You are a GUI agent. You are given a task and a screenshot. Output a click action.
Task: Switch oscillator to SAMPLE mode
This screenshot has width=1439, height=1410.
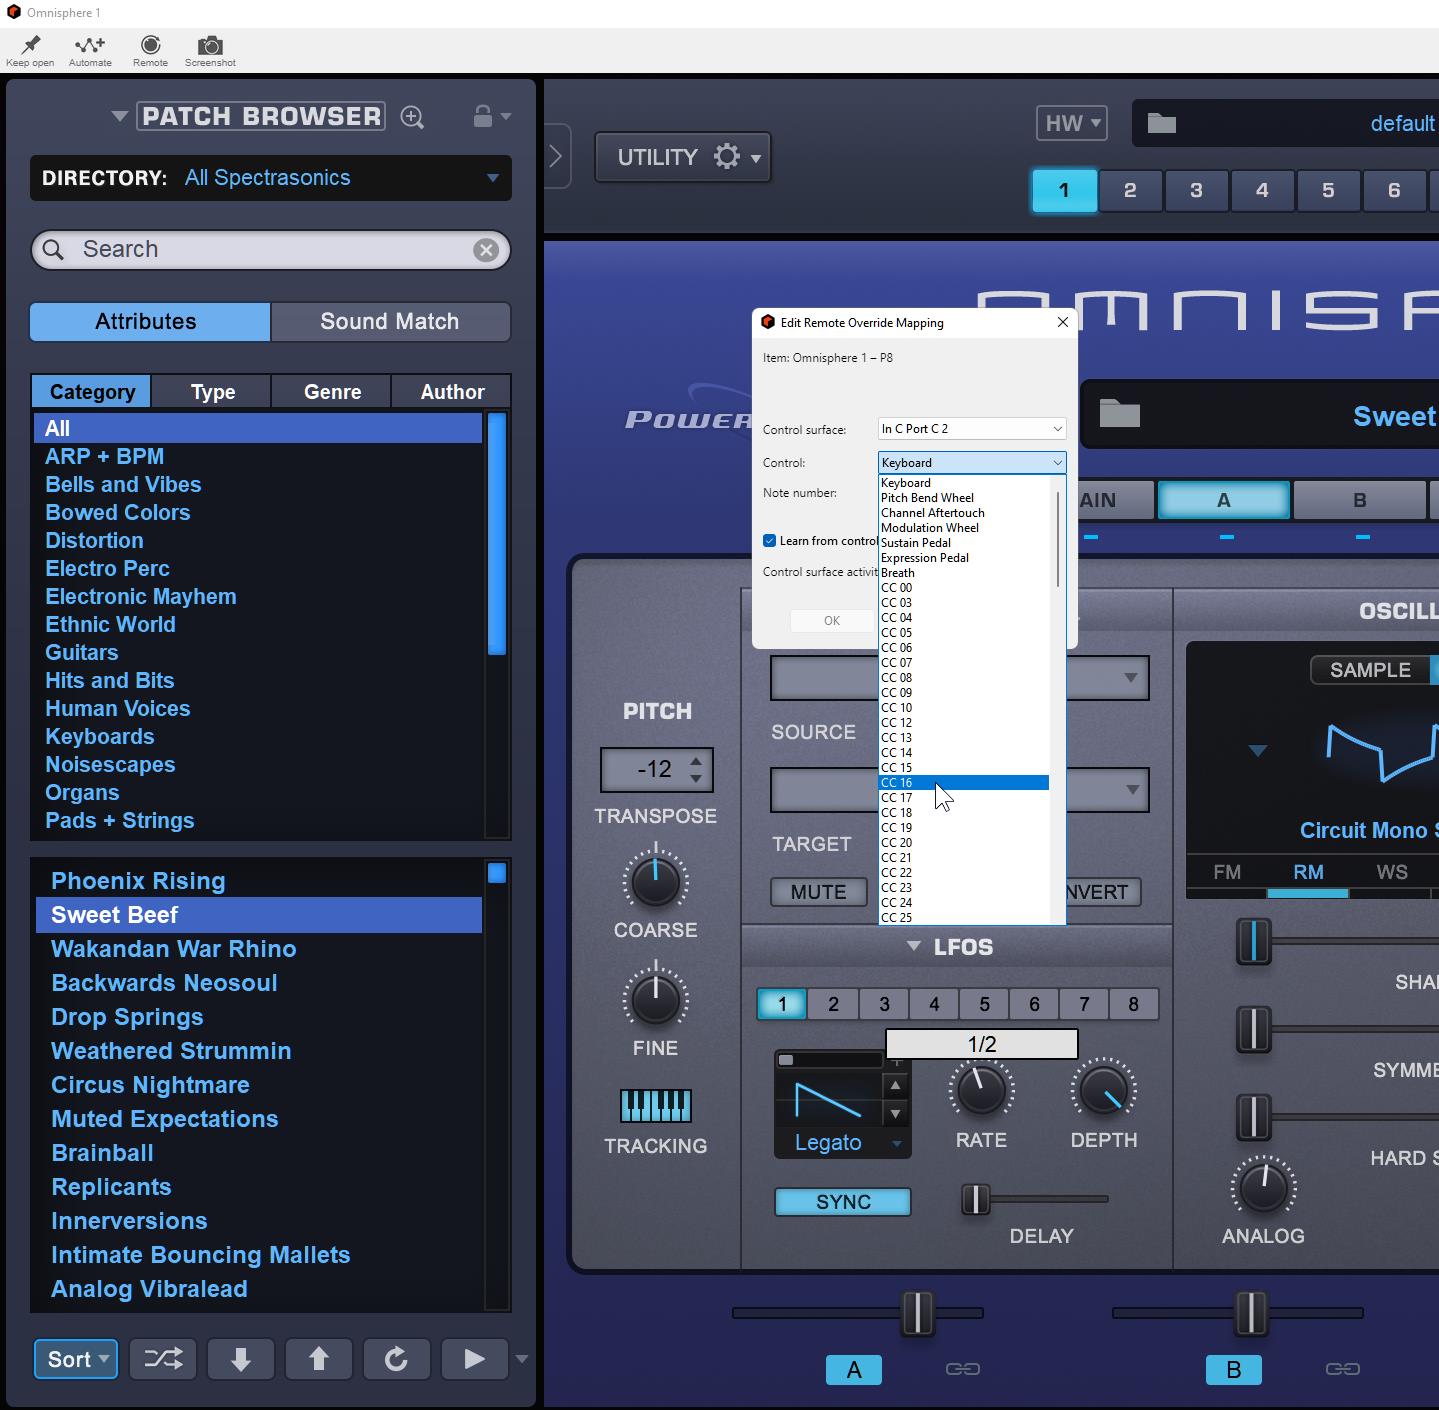1370,670
